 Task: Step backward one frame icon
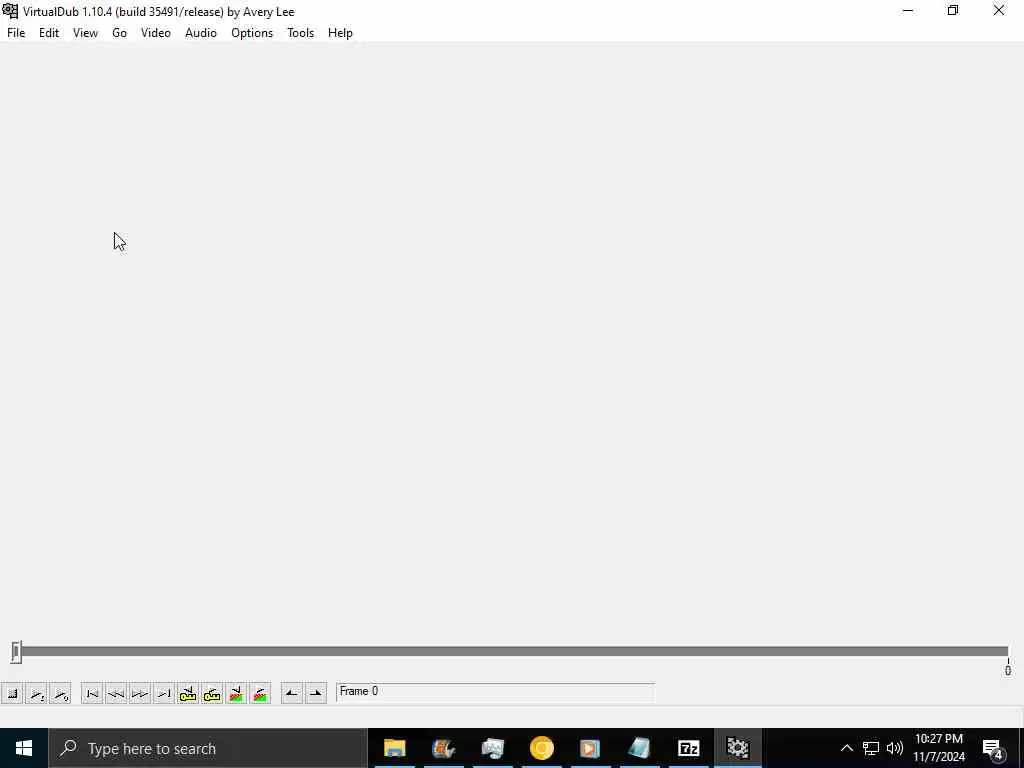click(116, 694)
